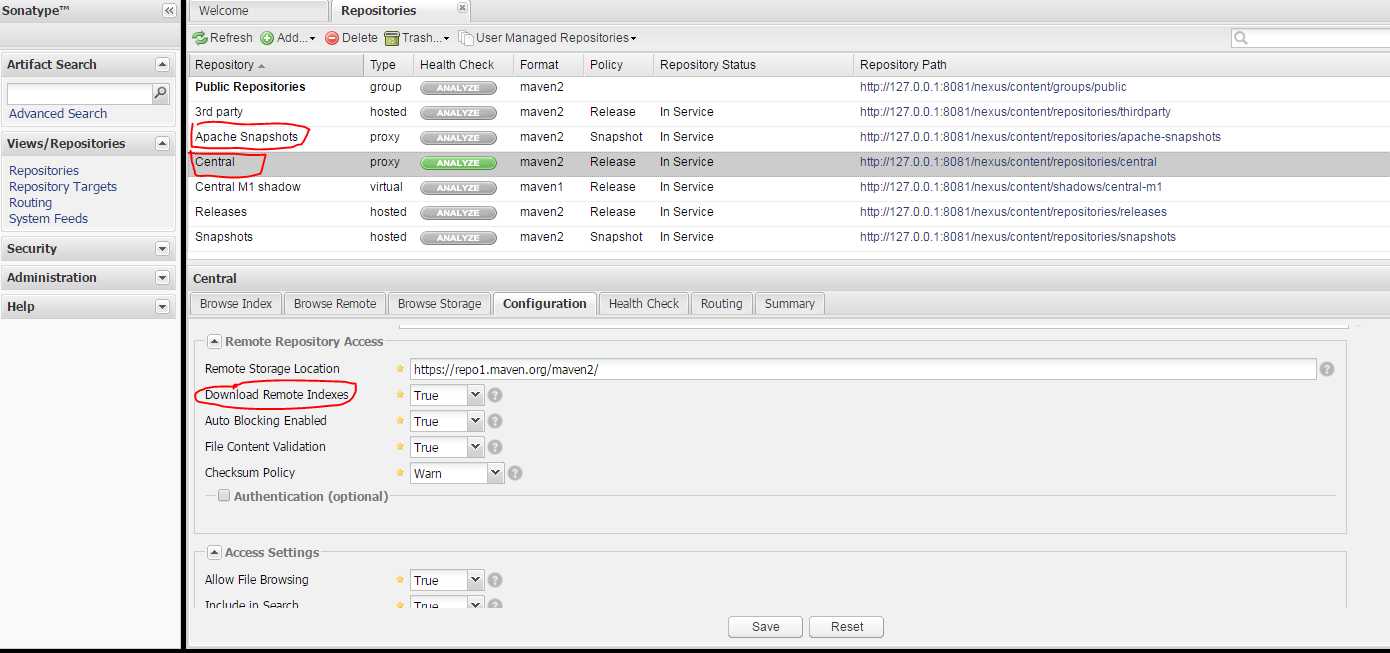Open the Trash menu
Viewport: 1390px width, 653px height.
coord(417,38)
